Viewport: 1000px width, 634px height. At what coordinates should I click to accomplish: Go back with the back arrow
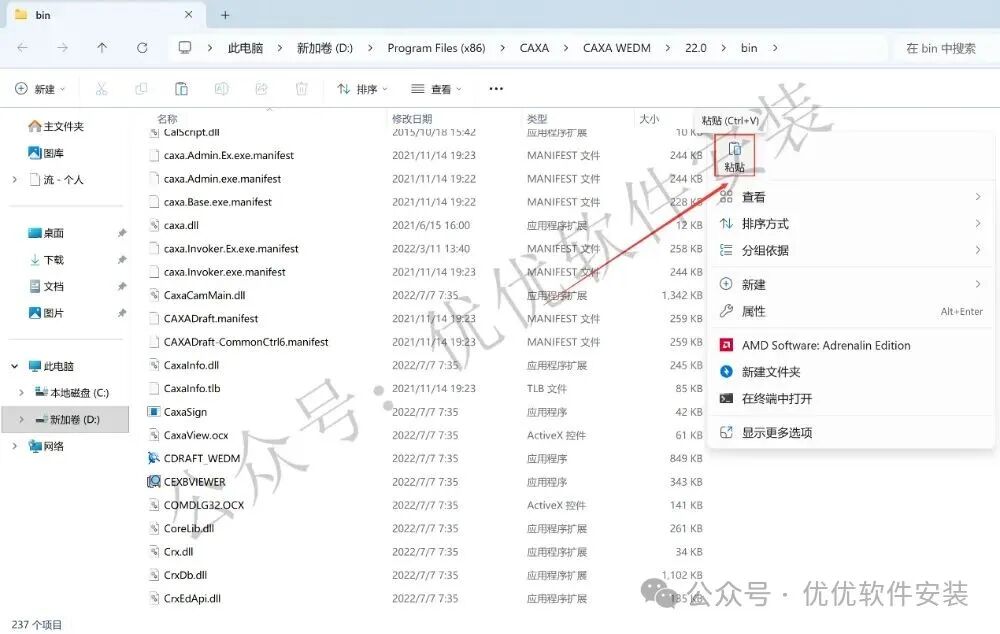coord(22,48)
